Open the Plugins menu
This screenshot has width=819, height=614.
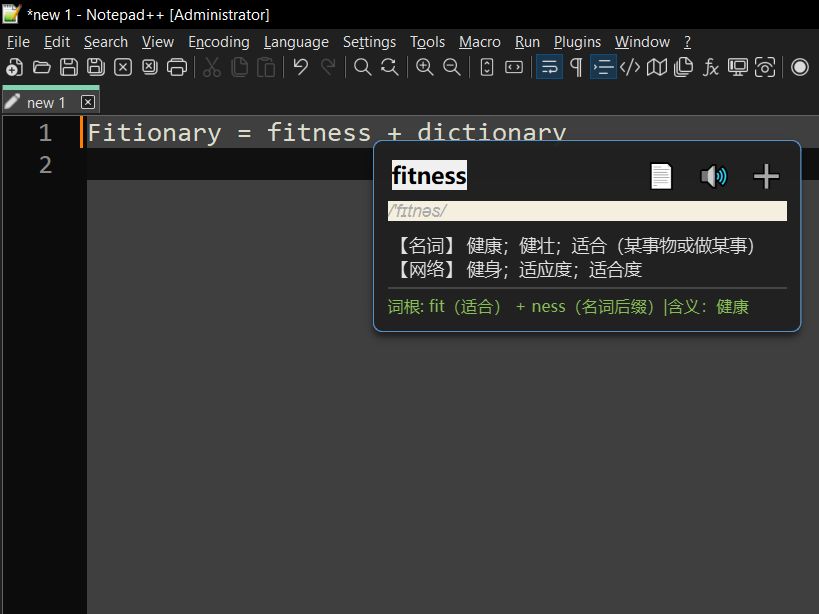(x=577, y=42)
